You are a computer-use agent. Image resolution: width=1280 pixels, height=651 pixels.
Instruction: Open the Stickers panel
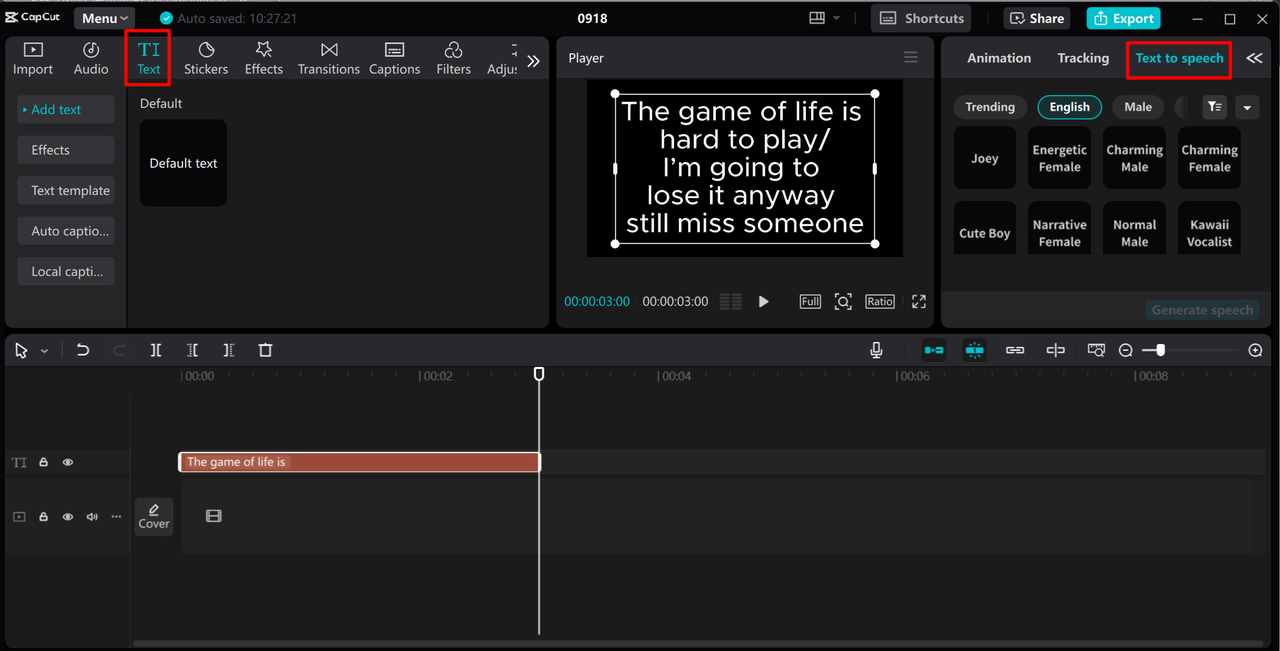206,59
